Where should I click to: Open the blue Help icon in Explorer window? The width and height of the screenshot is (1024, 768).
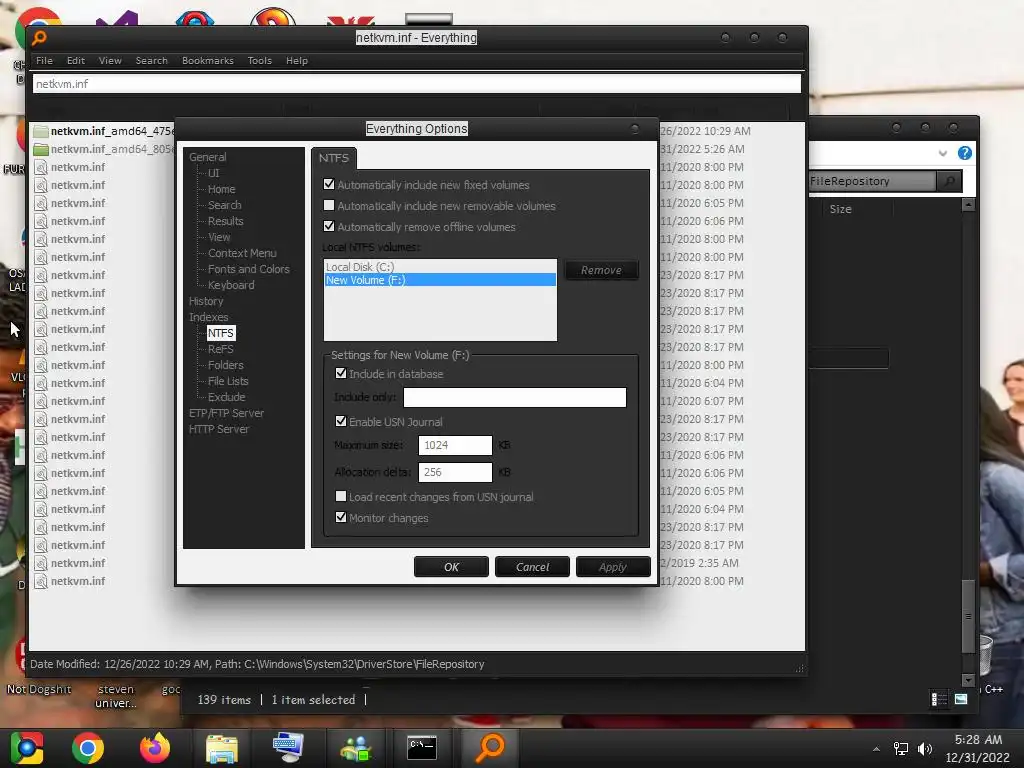pyautogui.click(x=965, y=153)
